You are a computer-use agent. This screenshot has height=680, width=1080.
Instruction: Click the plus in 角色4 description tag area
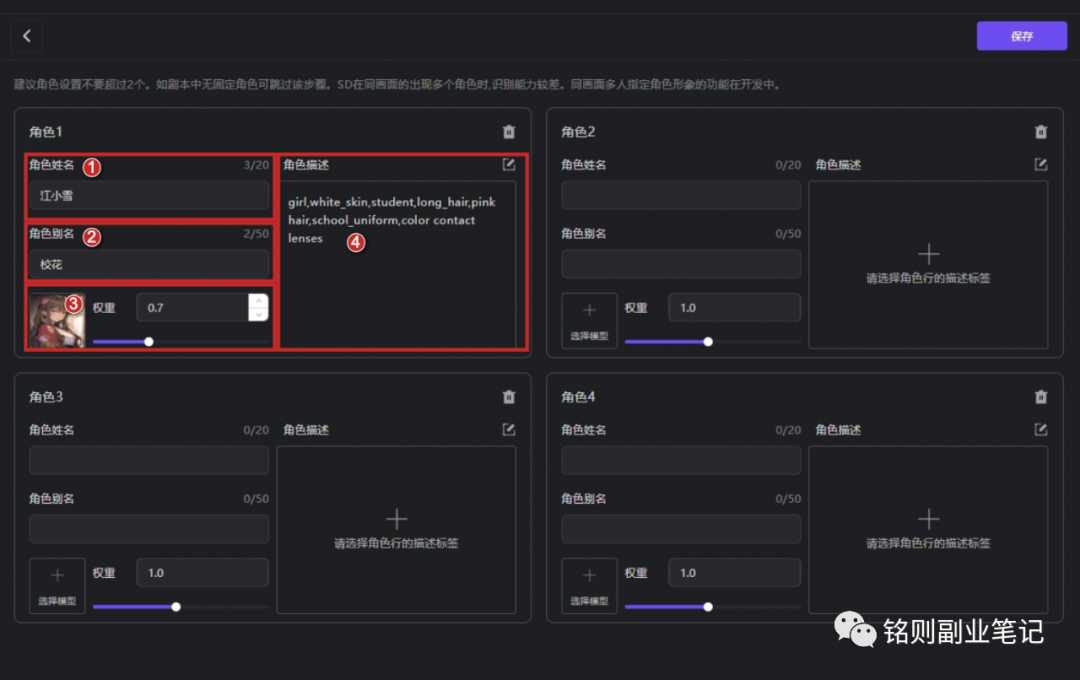[x=928, y=518]
